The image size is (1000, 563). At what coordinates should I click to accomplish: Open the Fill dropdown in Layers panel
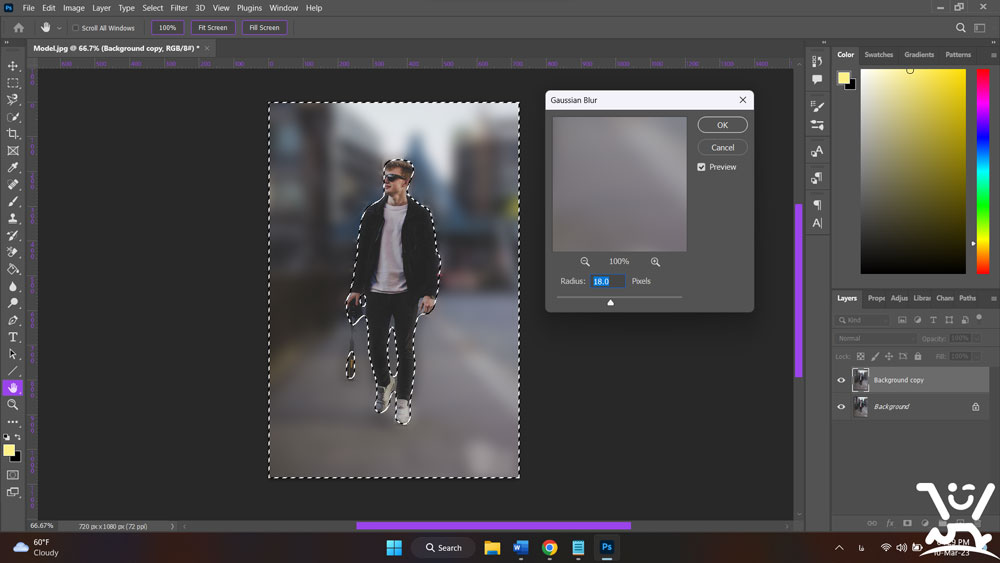tap(976, 356)
